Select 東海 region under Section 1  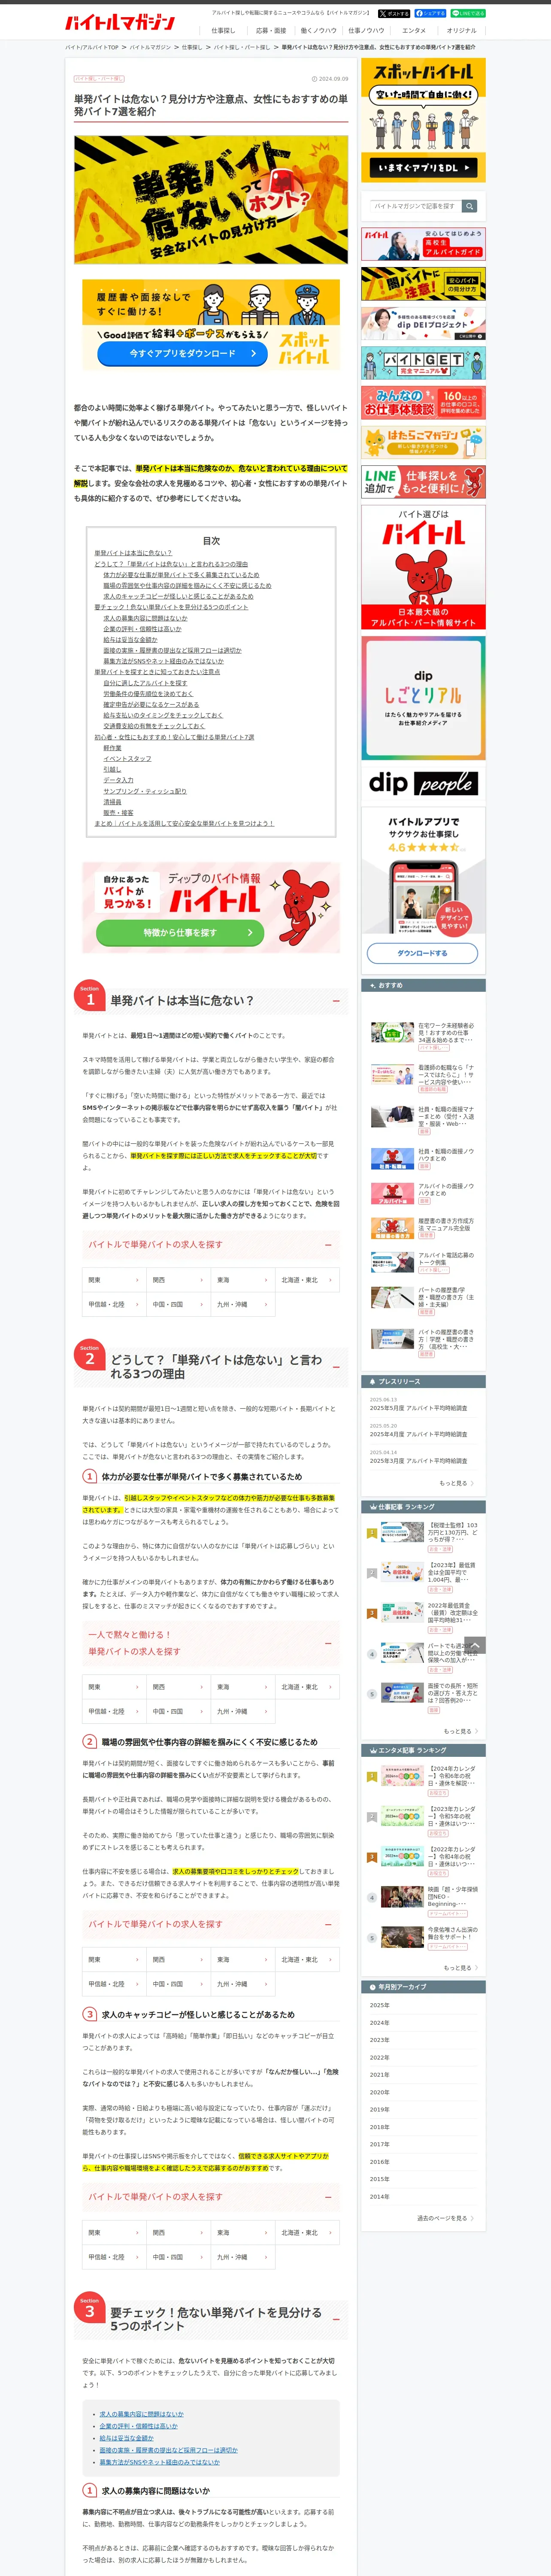tap(243, 1280)
